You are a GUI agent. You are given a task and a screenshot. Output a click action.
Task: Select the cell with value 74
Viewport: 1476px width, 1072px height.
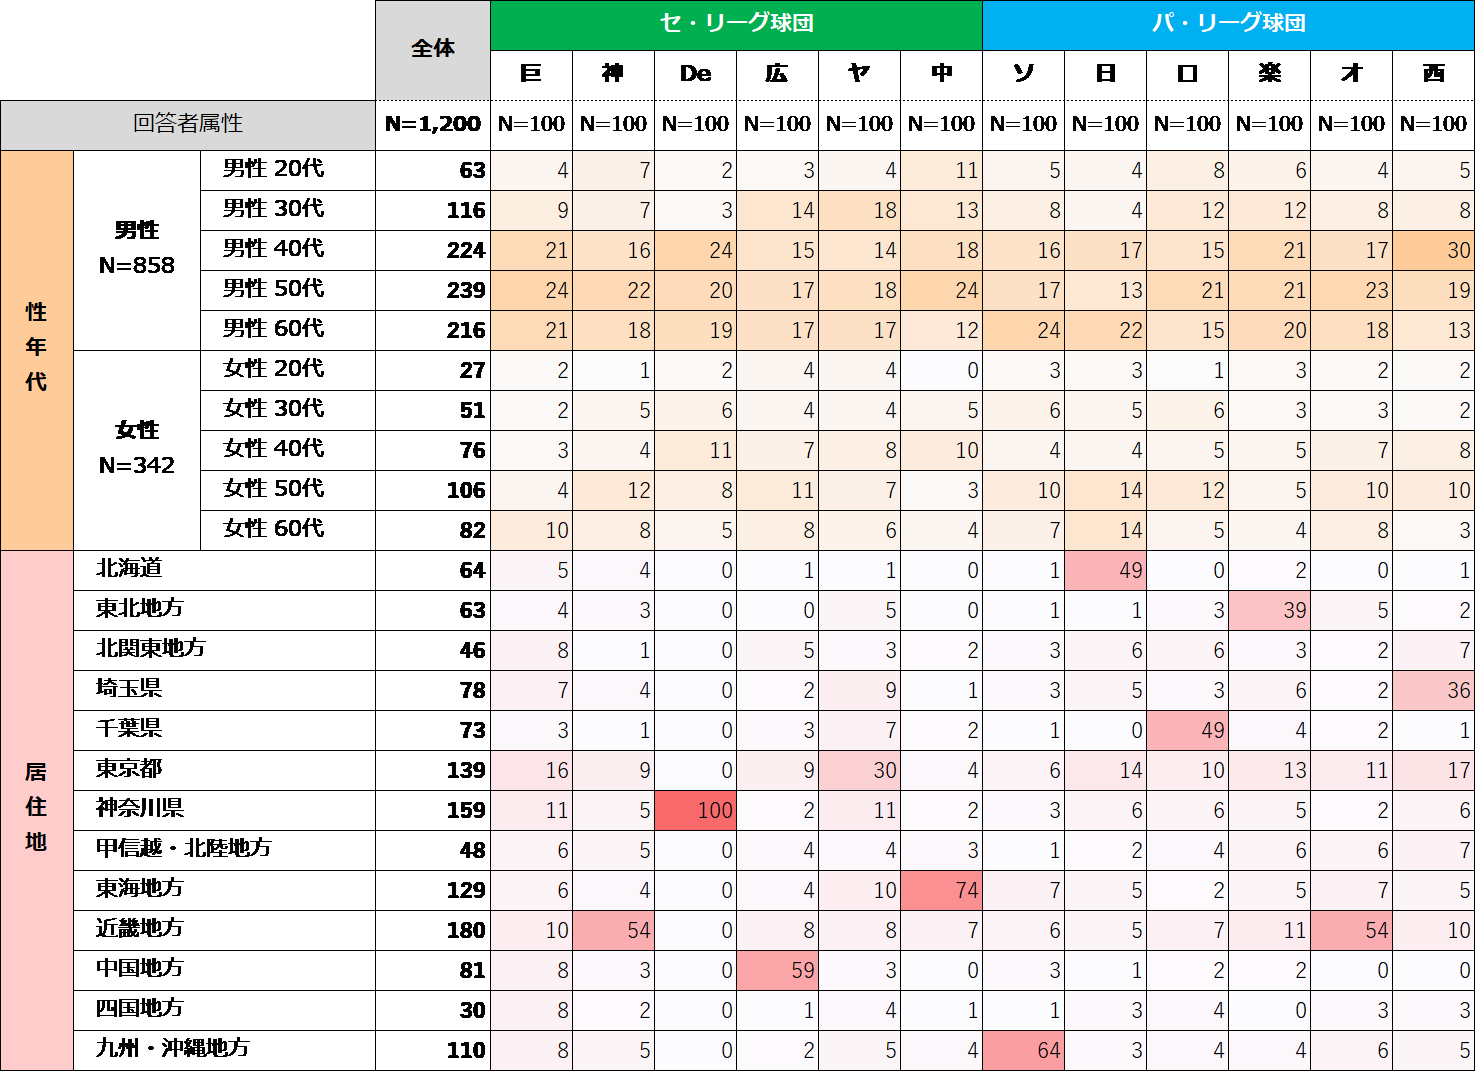tap(941, 890)
